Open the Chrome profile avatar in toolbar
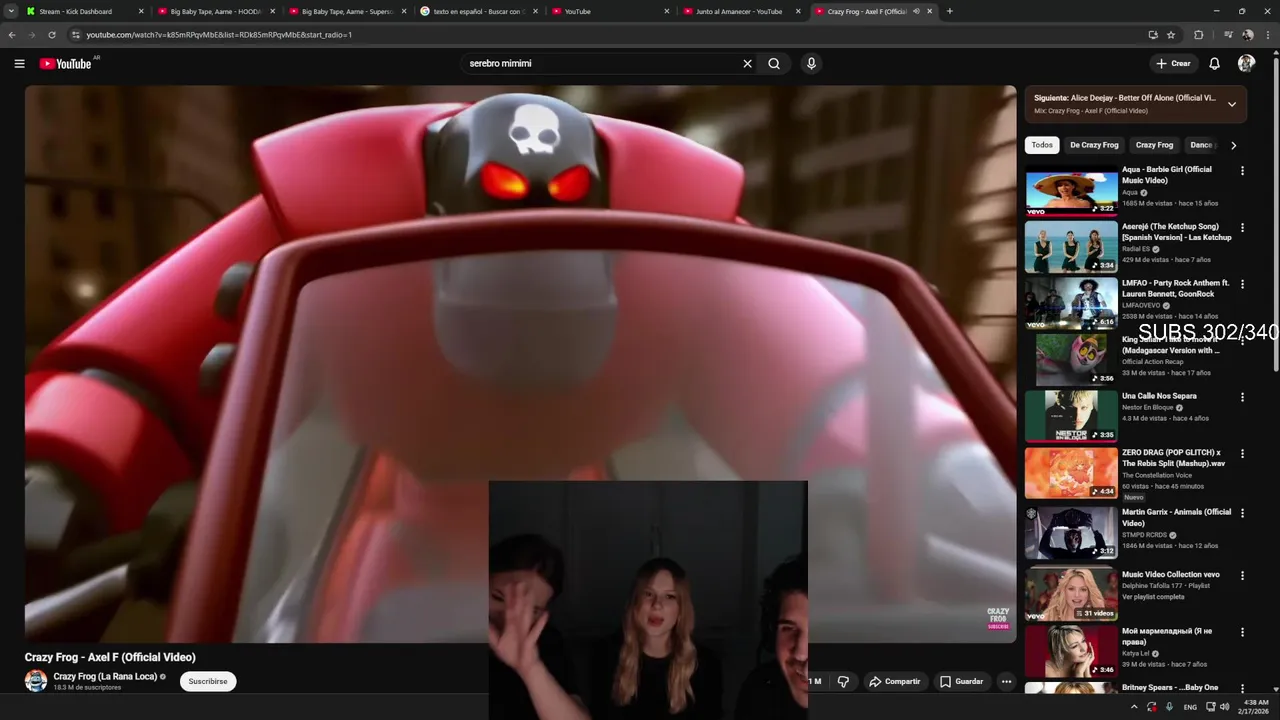Screen dimensions: 1280x720 coord(1248,35)
